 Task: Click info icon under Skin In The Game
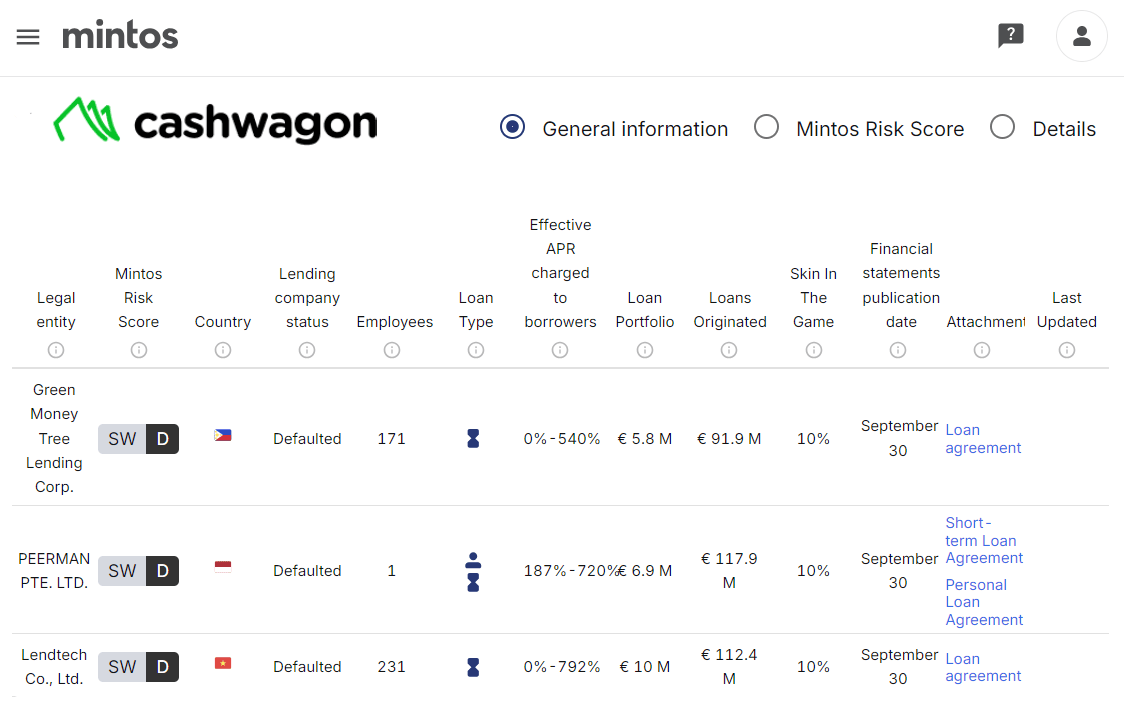[x=814, y=350]
